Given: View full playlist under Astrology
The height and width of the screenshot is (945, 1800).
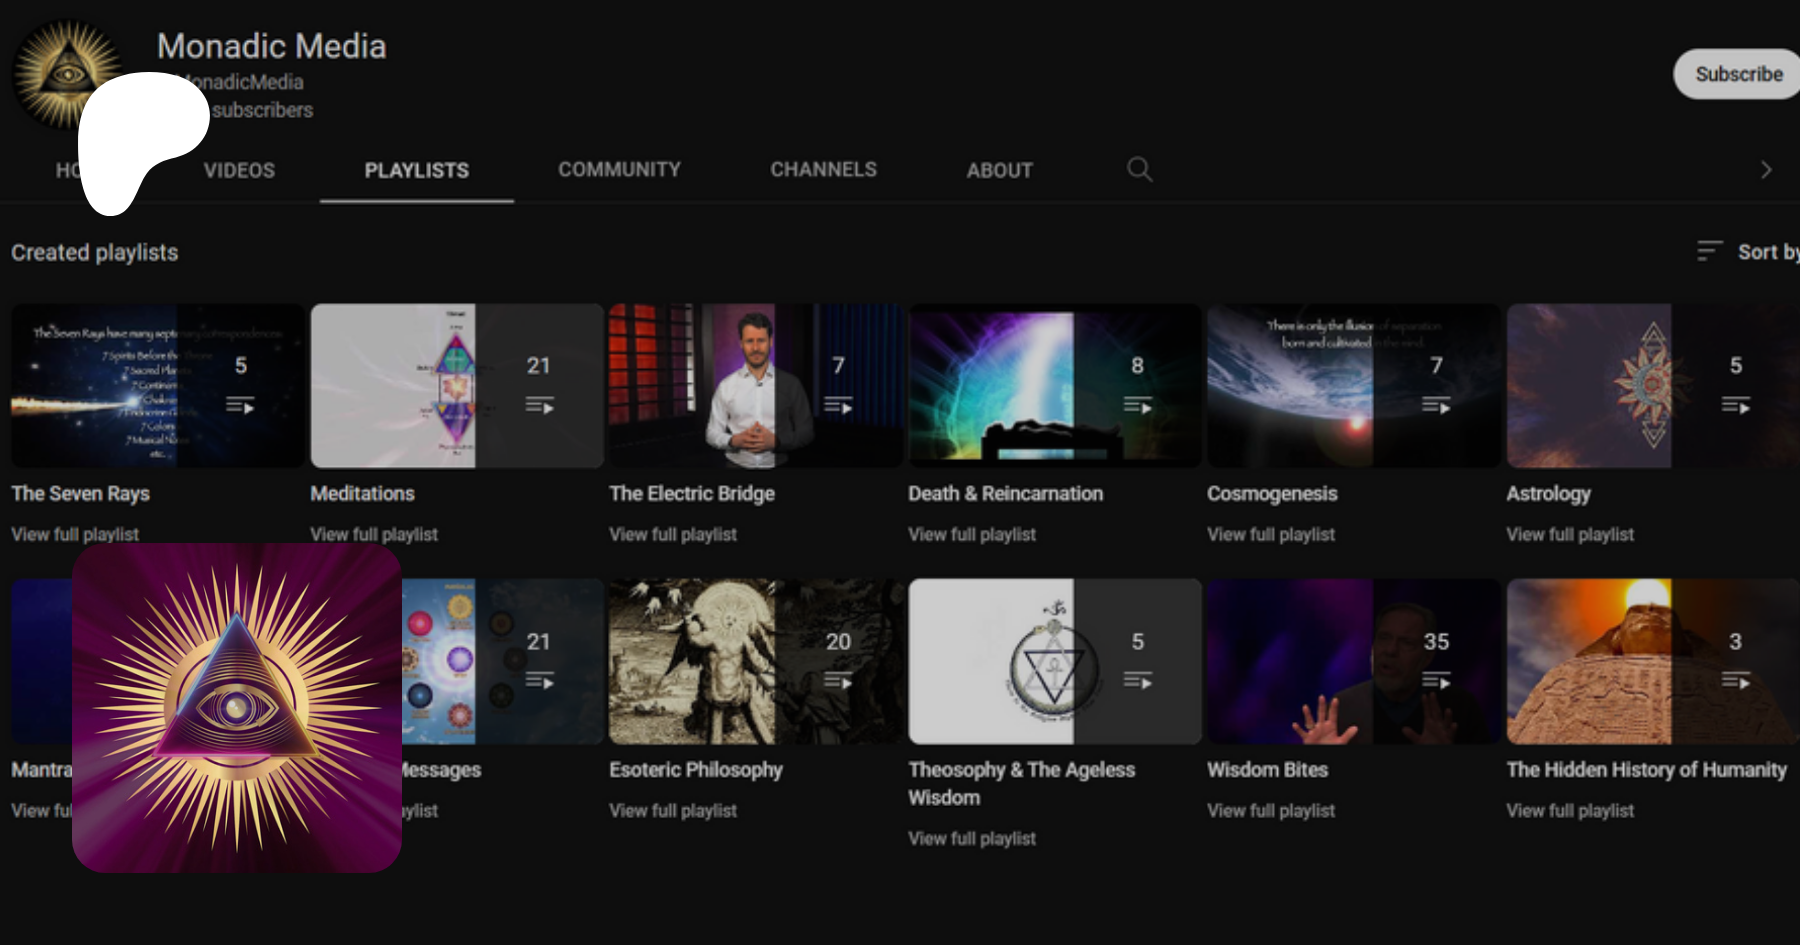Looking at the screenshot, I should [x=1570, y=535].
